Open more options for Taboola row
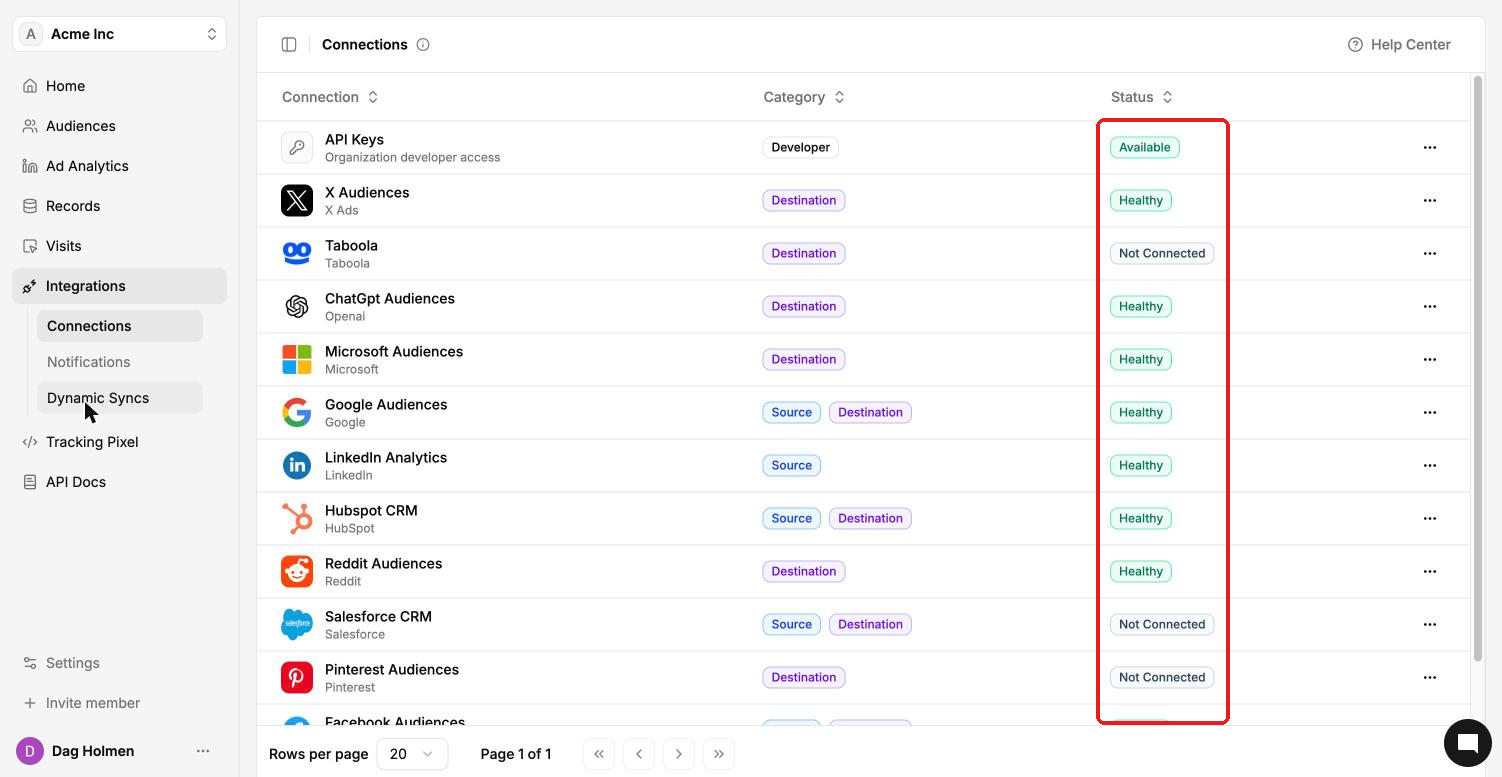The width and height of the screenshot is (1502, 777). [x=1430, y=254]
